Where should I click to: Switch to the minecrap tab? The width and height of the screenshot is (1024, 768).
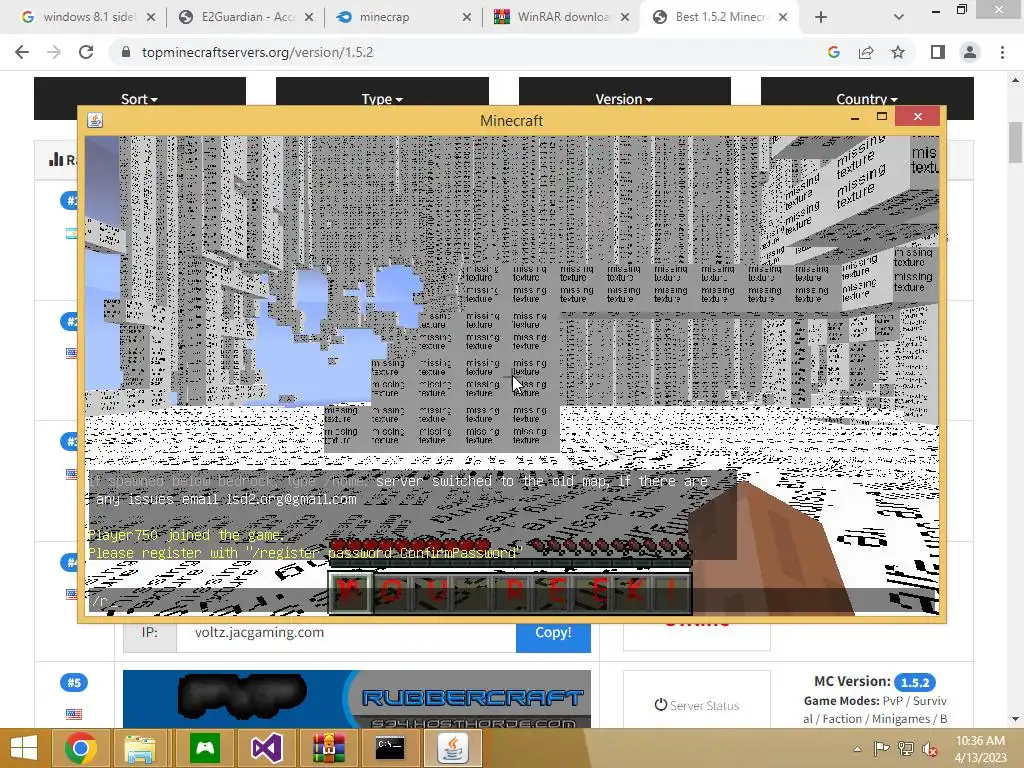click(404, 17)
